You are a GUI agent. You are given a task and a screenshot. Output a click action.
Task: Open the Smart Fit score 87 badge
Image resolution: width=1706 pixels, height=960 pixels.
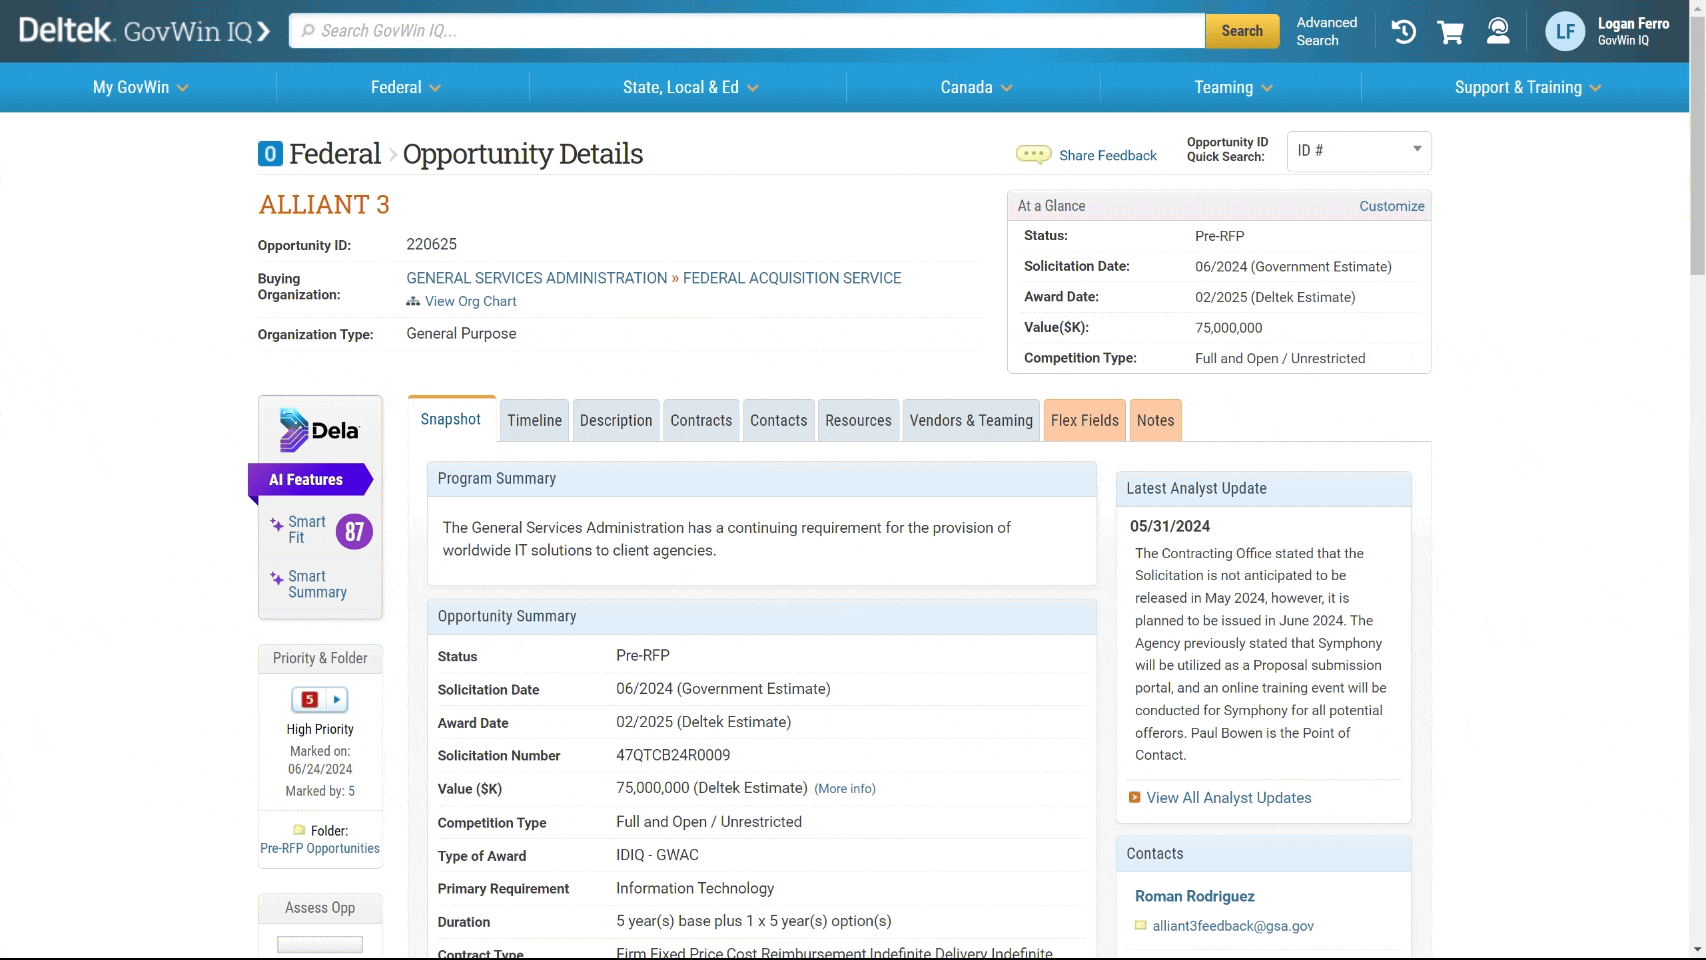[354, 532]
